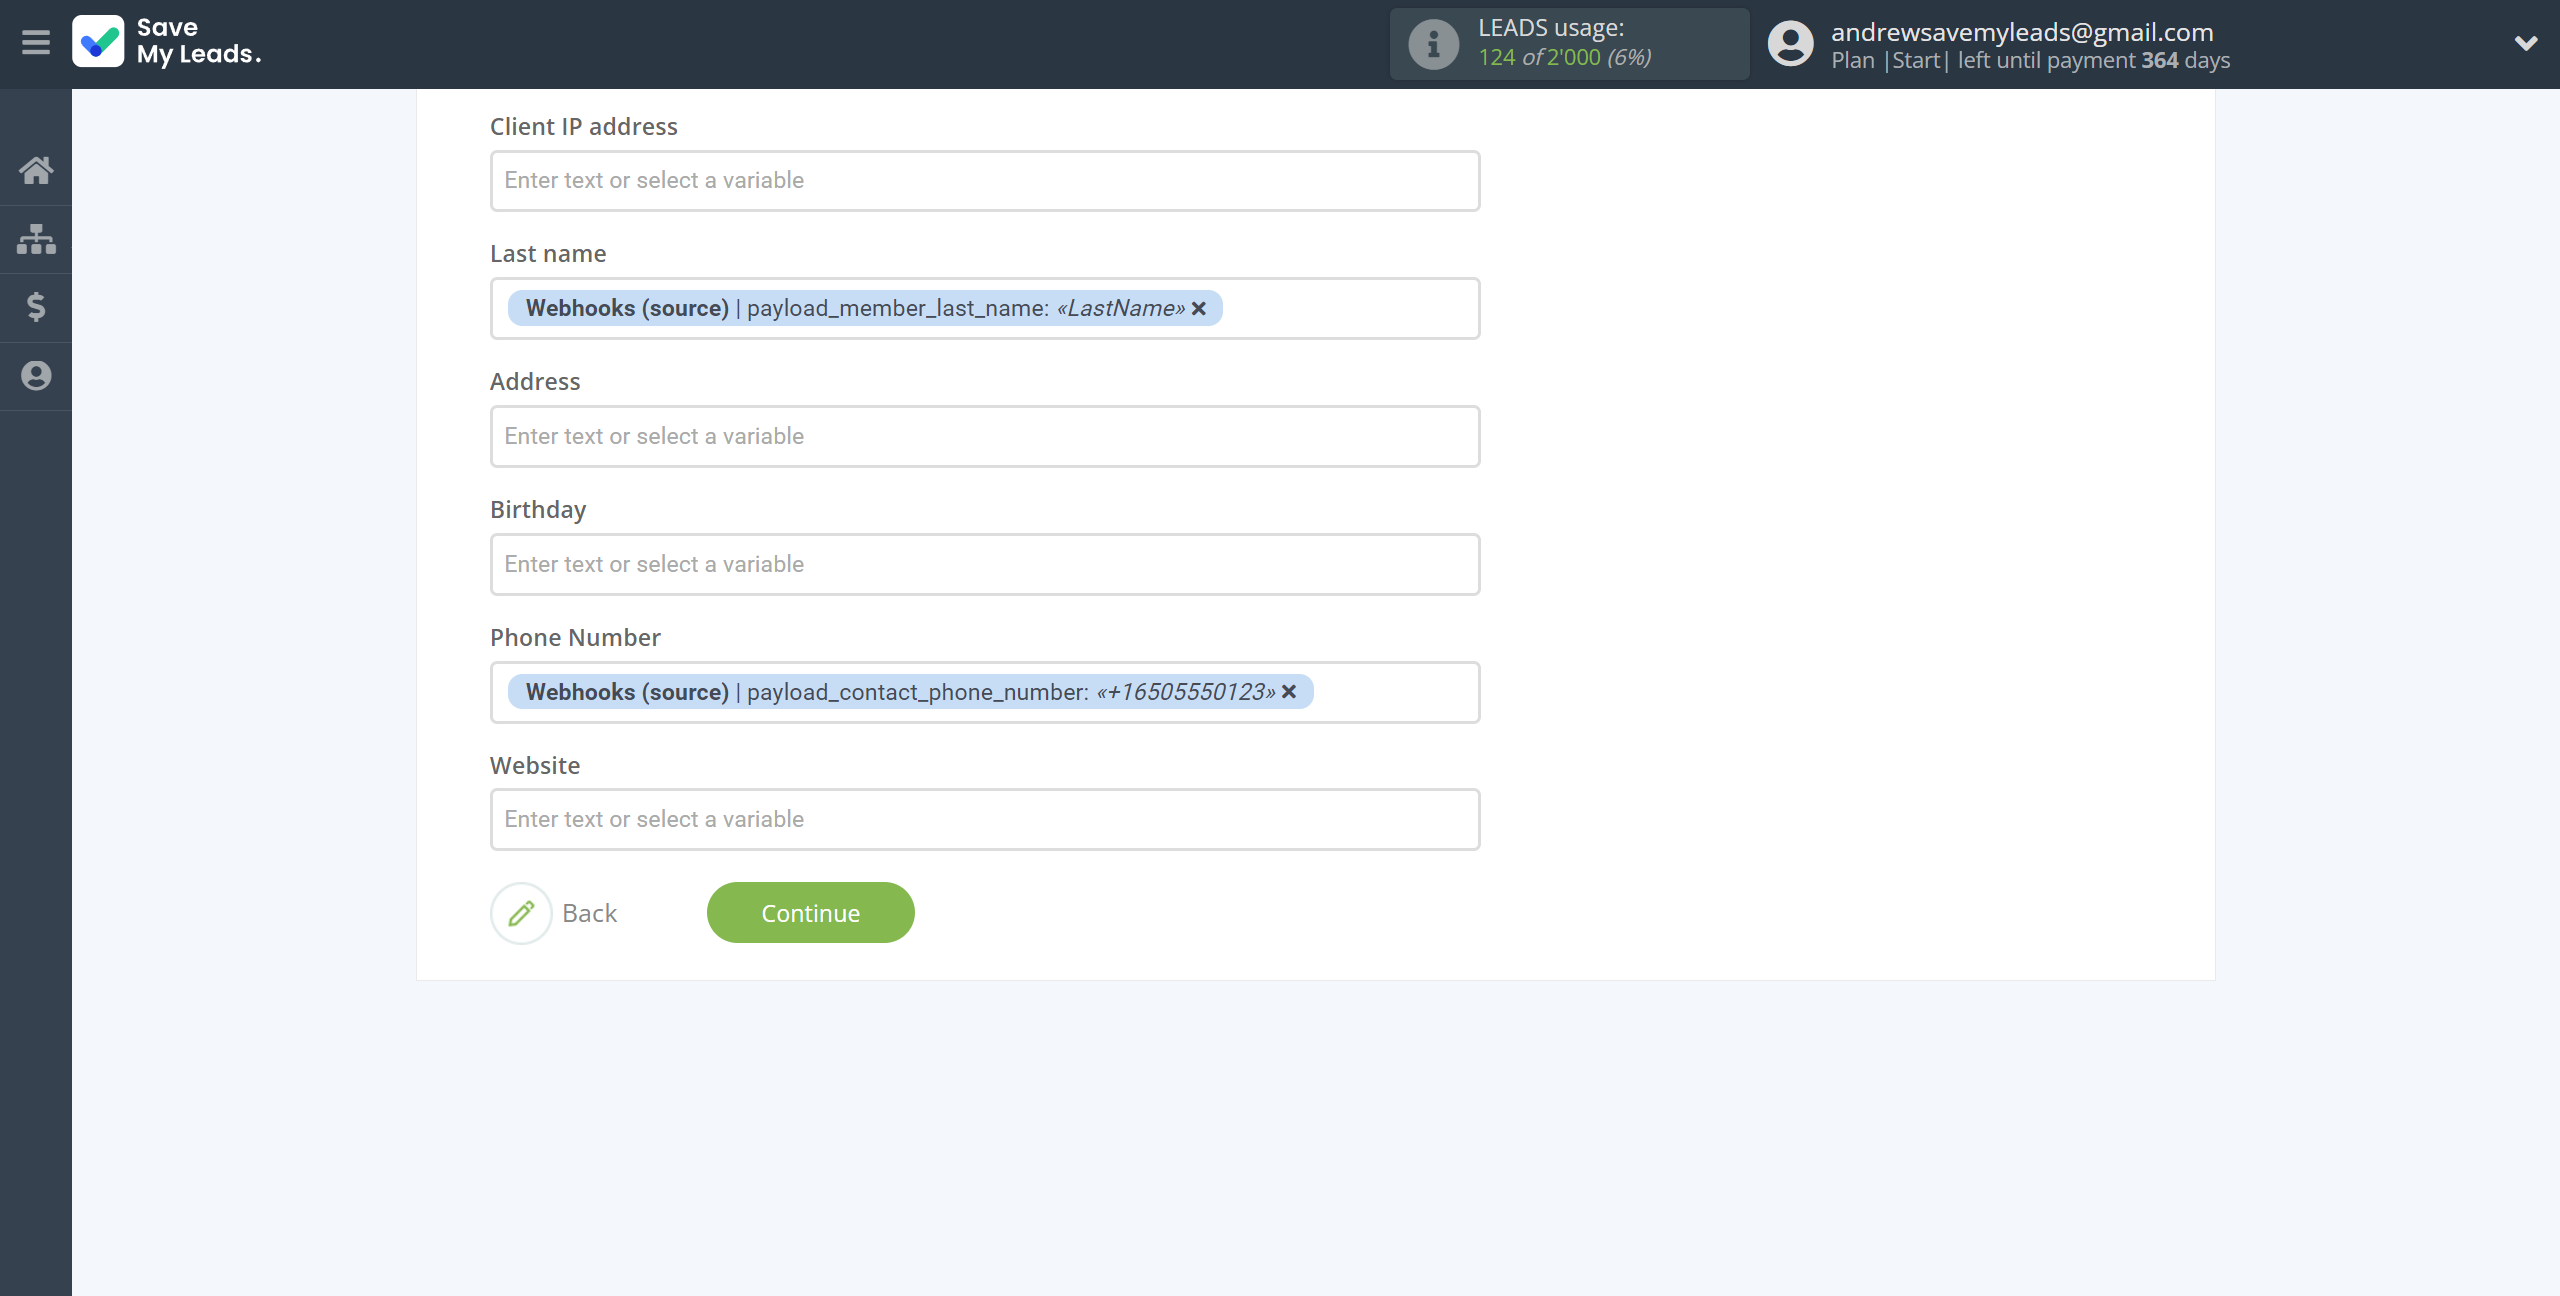The image size is (2560, 1296).
Task: Click the LEADS usage info icon
Action: pyautogui.click(x=1433, y=44)
